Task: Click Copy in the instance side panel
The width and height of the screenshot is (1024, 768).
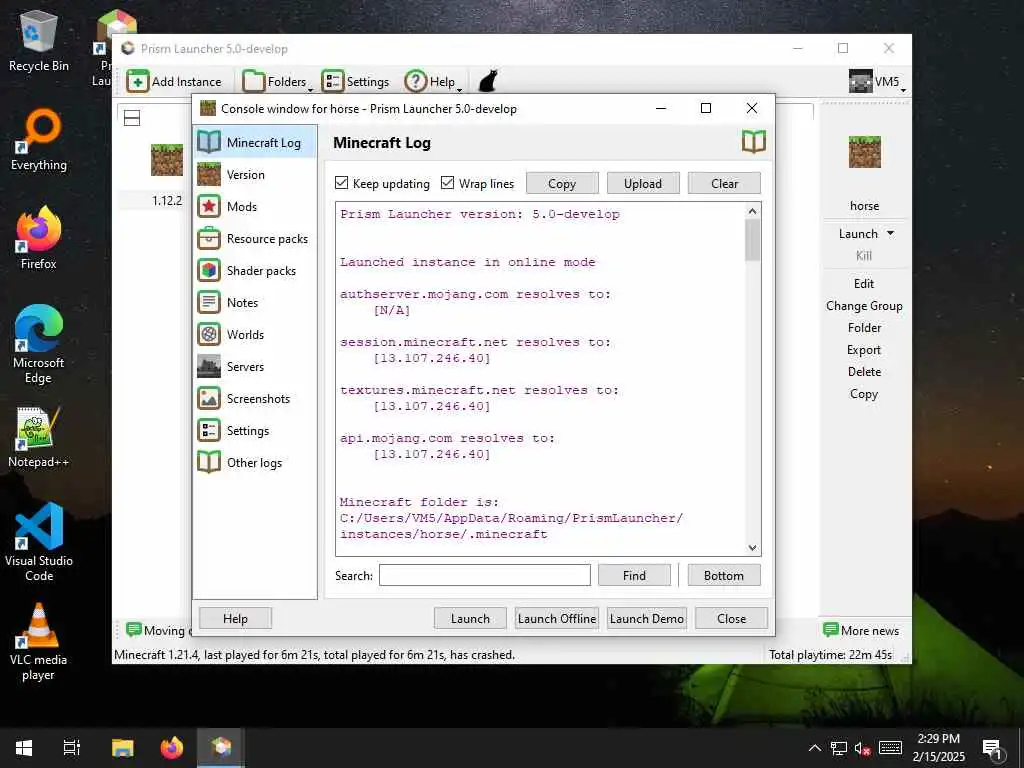Action: [x=864, y=394]
